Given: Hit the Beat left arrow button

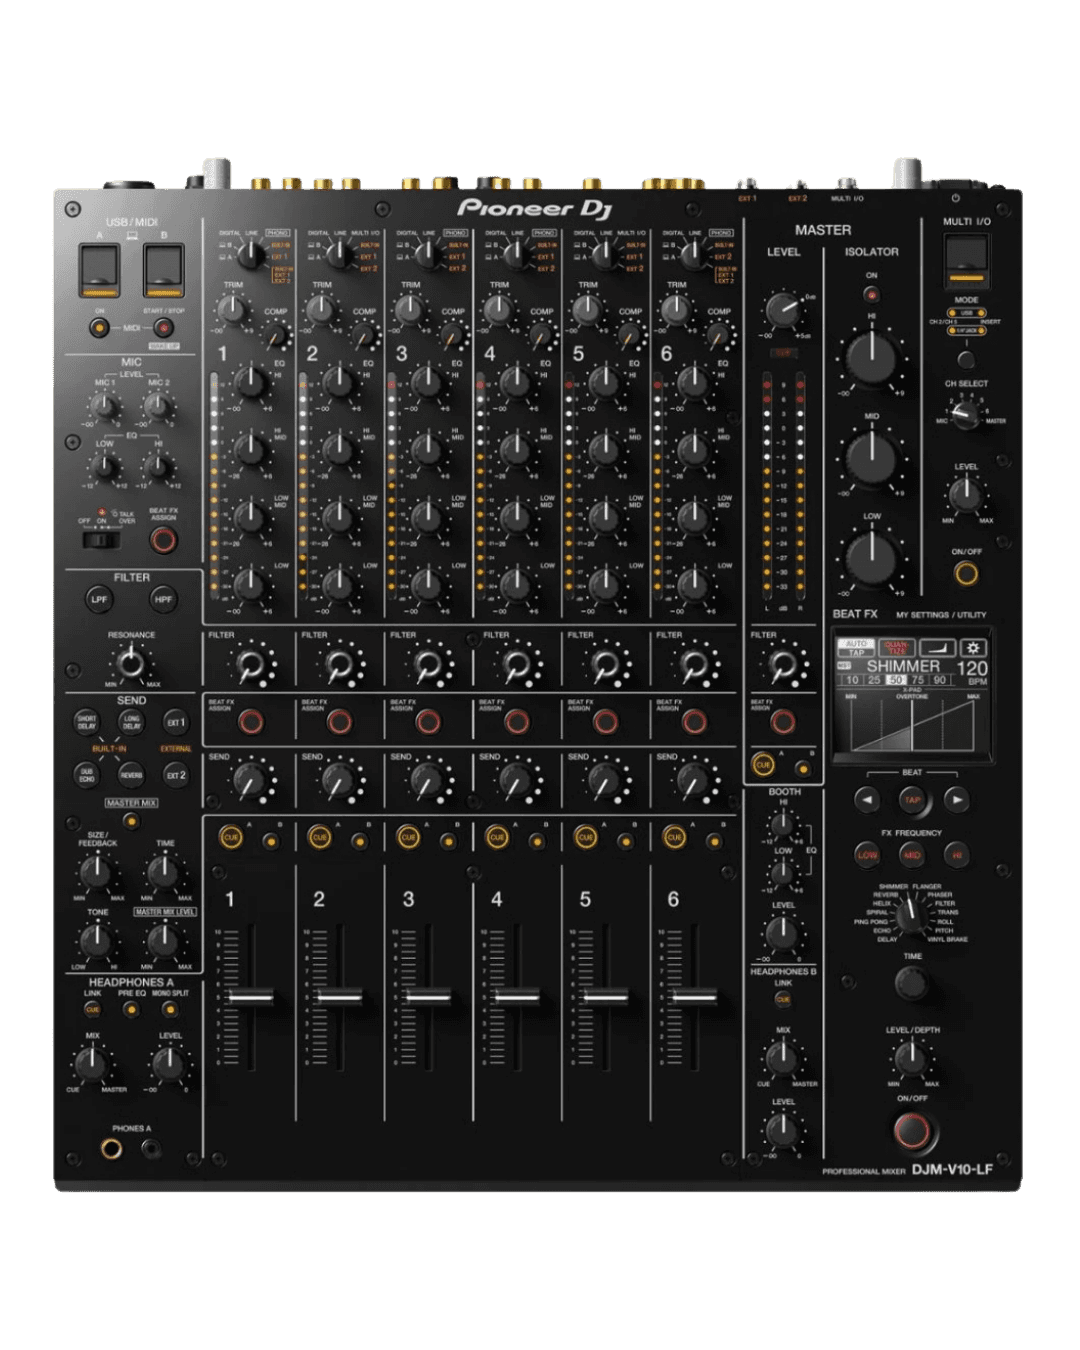Looking at the screenshot, I should pos(867,799).
